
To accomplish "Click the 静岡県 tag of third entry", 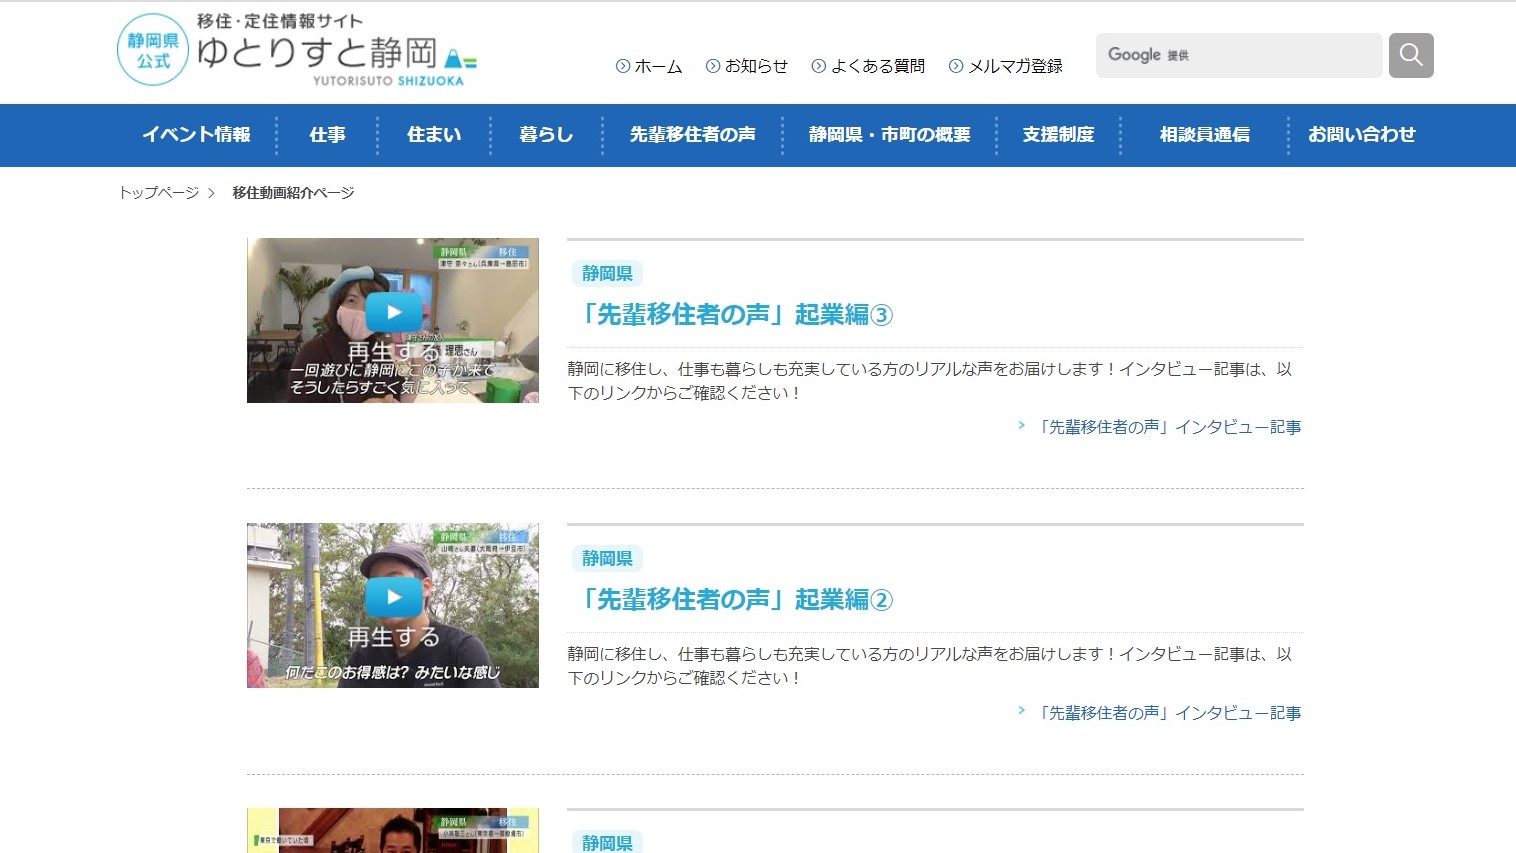I will pyautogui.click(x=607, y=842).
